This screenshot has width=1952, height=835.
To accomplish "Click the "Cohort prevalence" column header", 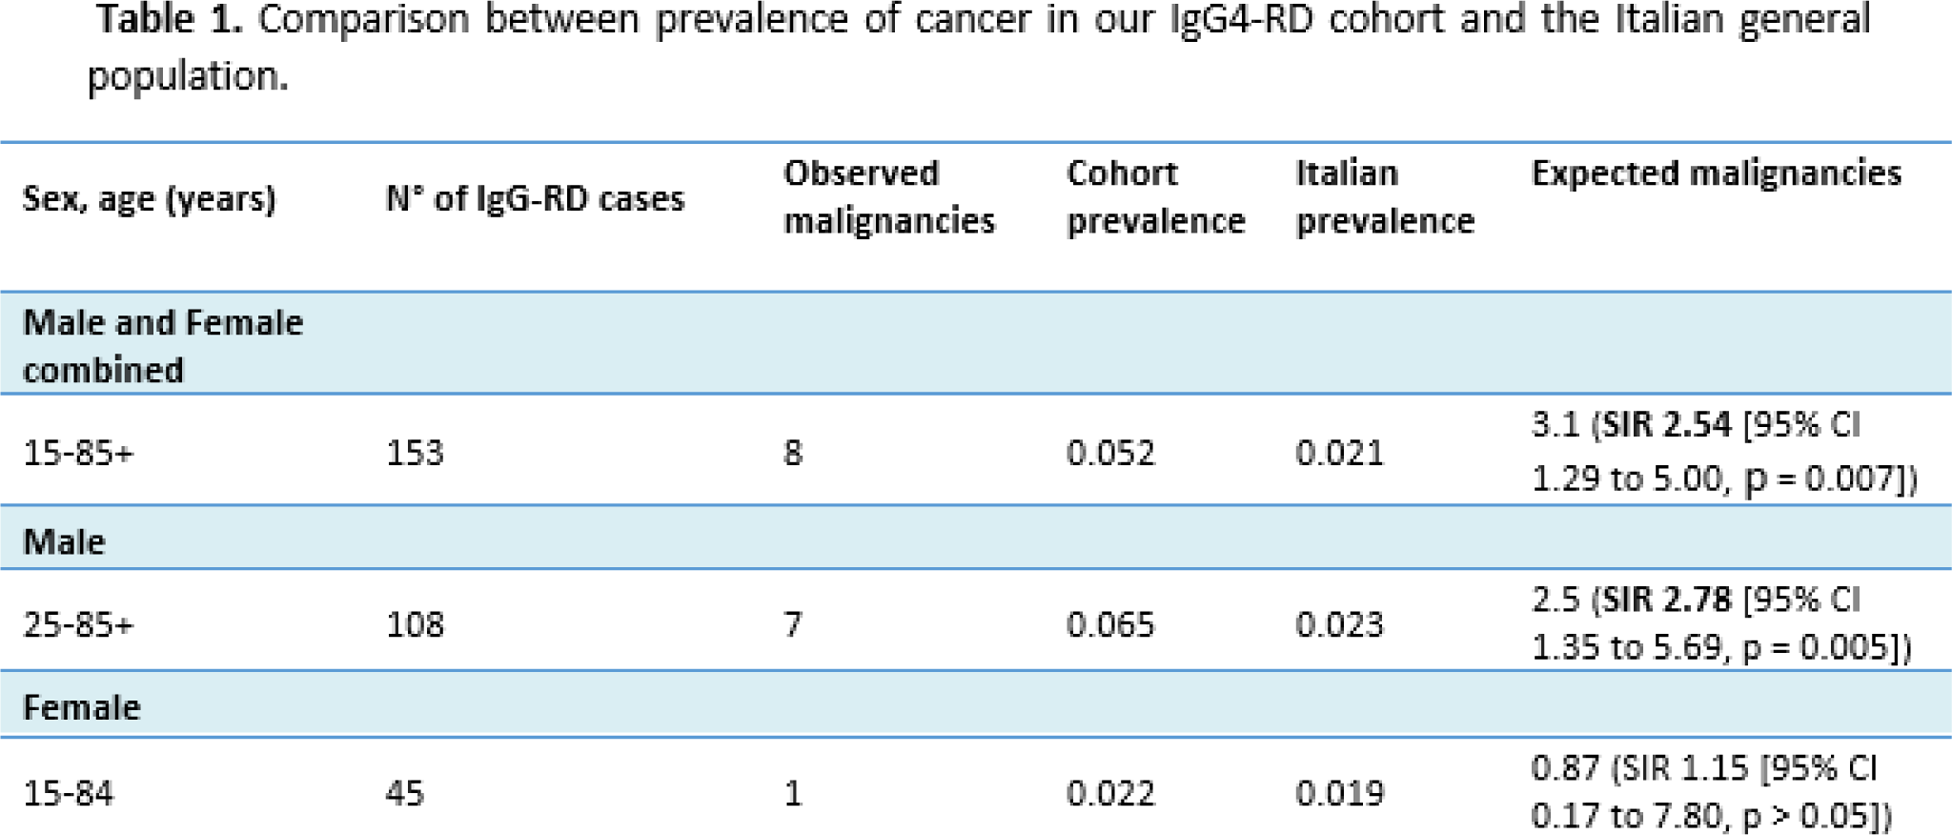I will click(1155, 197).
